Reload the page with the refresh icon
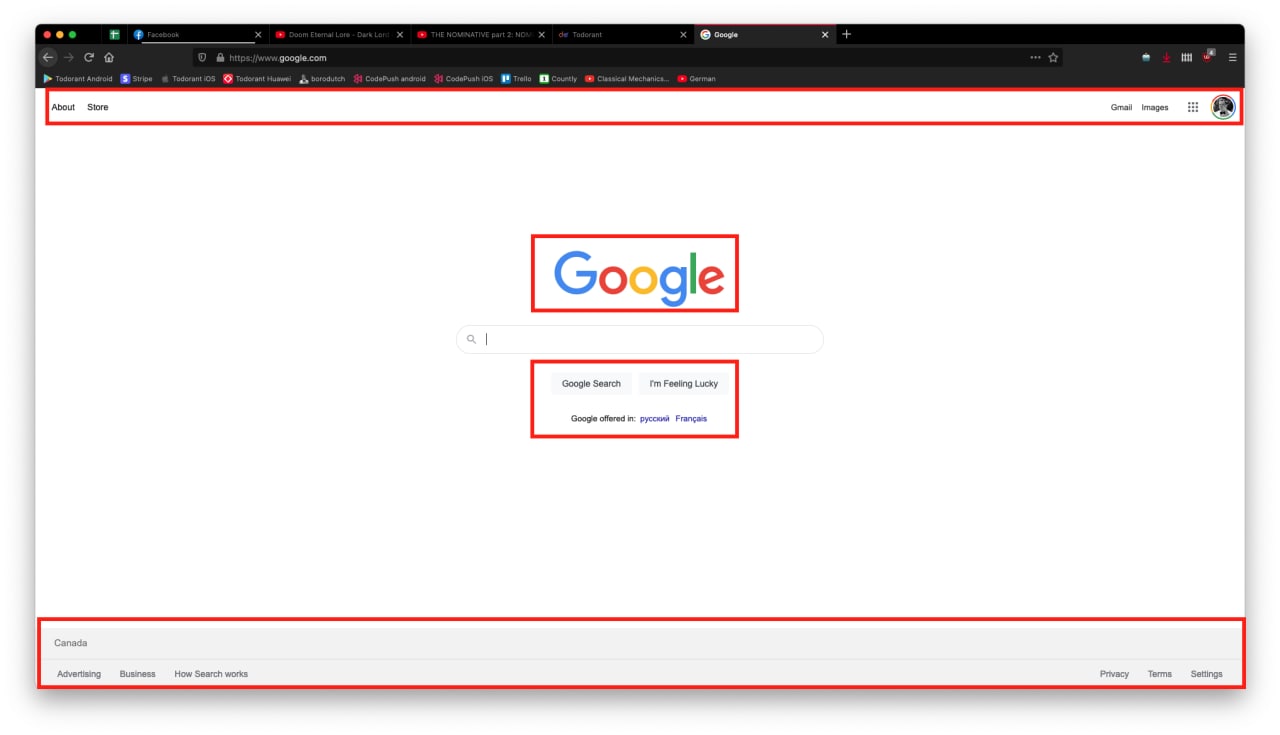The height and width of the screenshot is (735, 1280). 89,57
